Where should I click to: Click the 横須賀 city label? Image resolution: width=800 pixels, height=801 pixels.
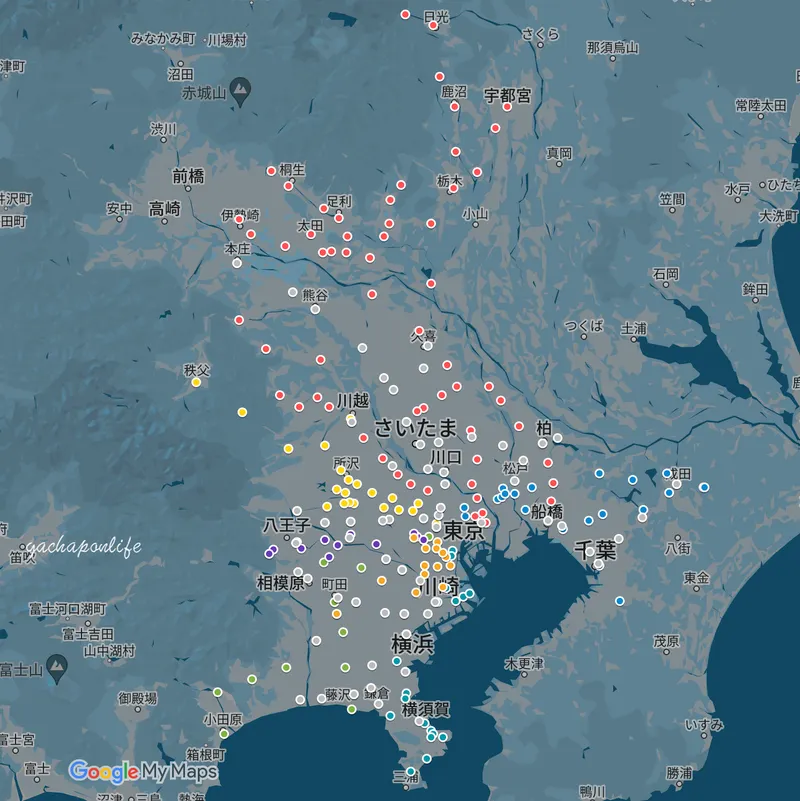(426, 709)
